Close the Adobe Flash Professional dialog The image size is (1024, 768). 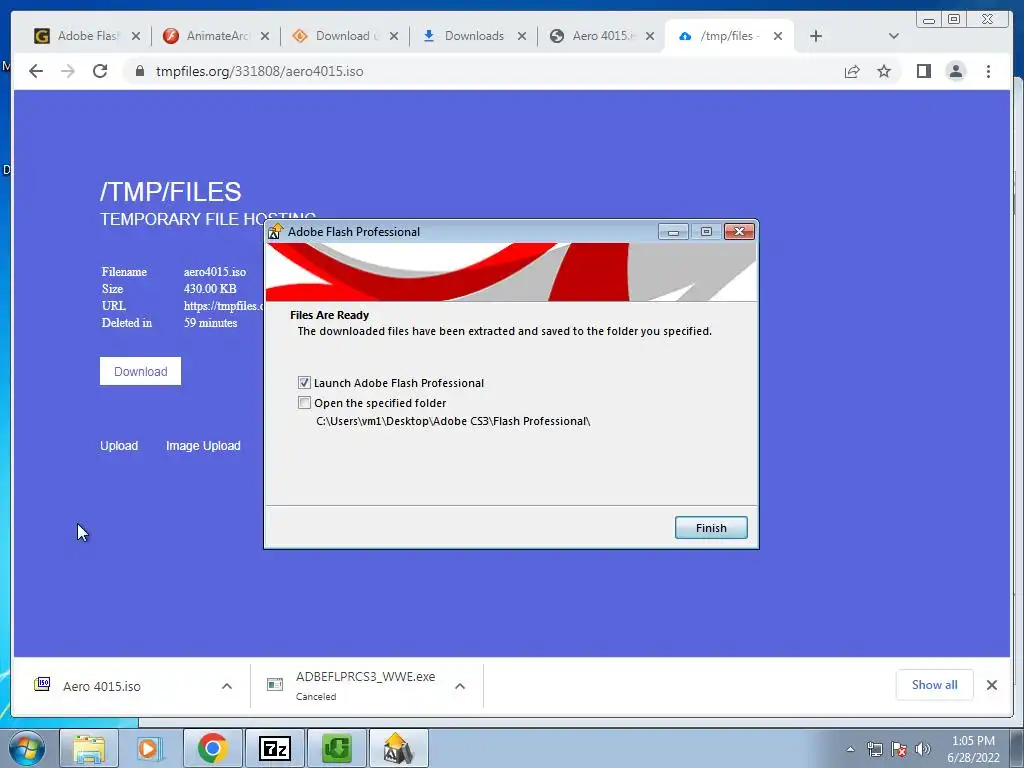coord(739,231)
